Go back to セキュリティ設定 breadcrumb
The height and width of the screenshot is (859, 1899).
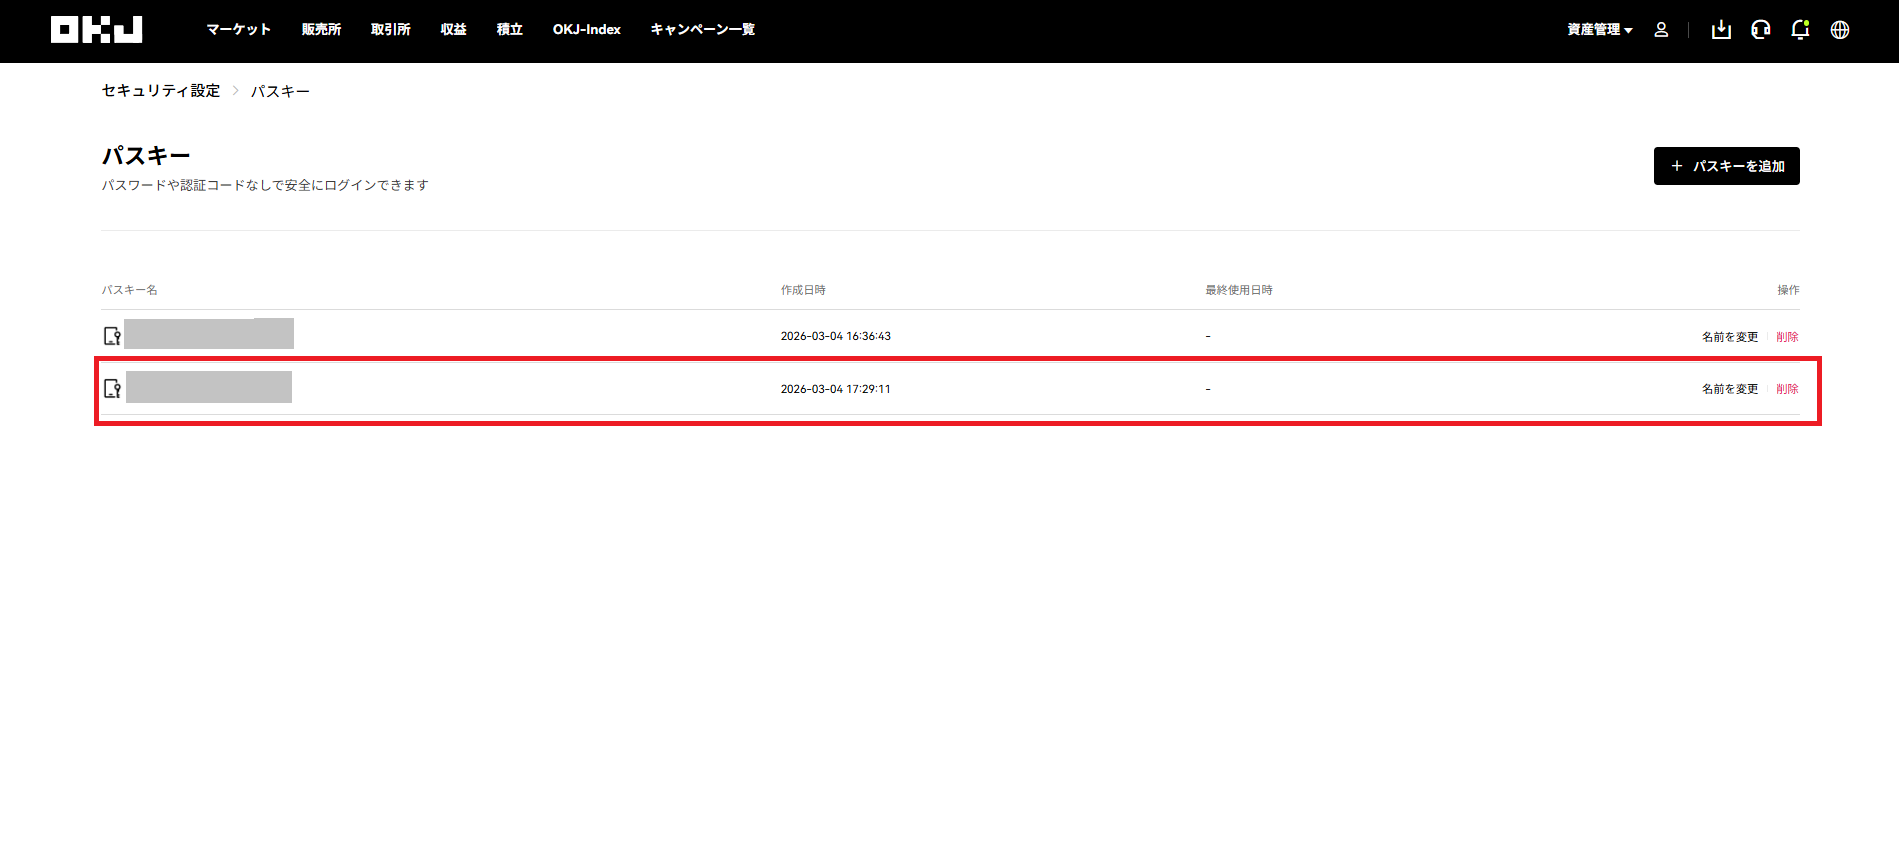(161, 91)
